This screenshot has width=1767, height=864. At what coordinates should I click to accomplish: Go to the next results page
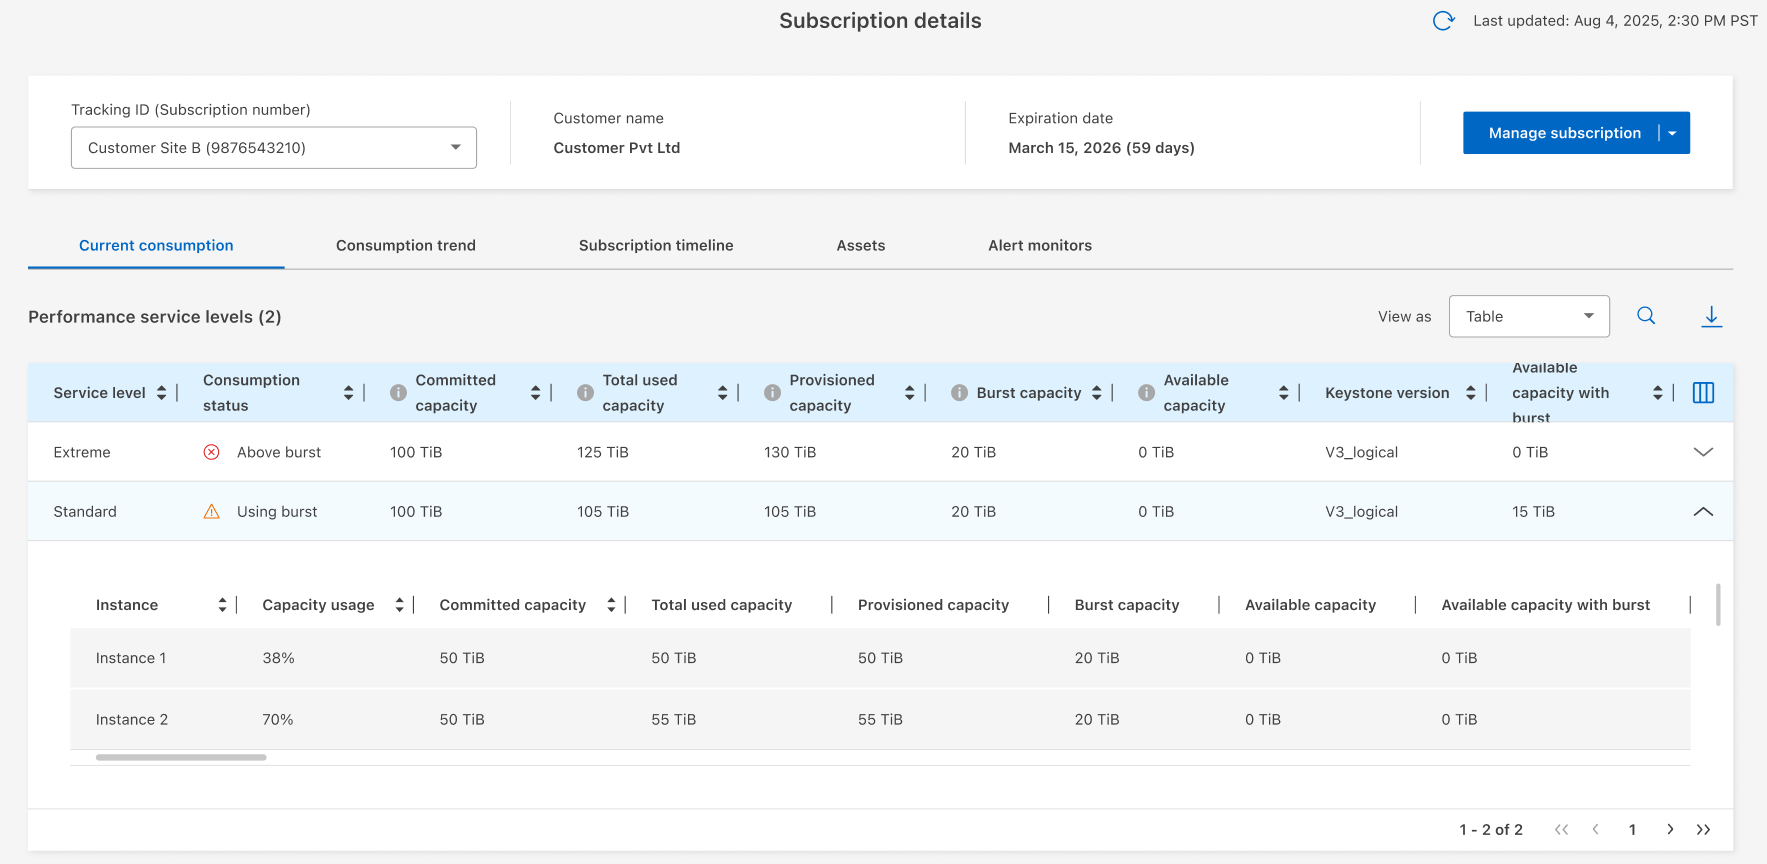pos(1670,829)
